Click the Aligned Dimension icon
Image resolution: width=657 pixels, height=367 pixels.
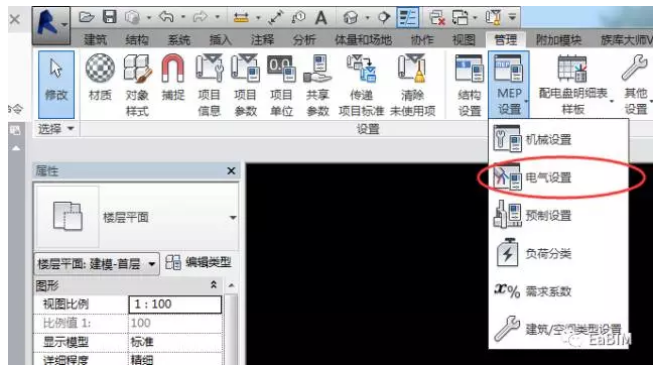tap(276, 18)
